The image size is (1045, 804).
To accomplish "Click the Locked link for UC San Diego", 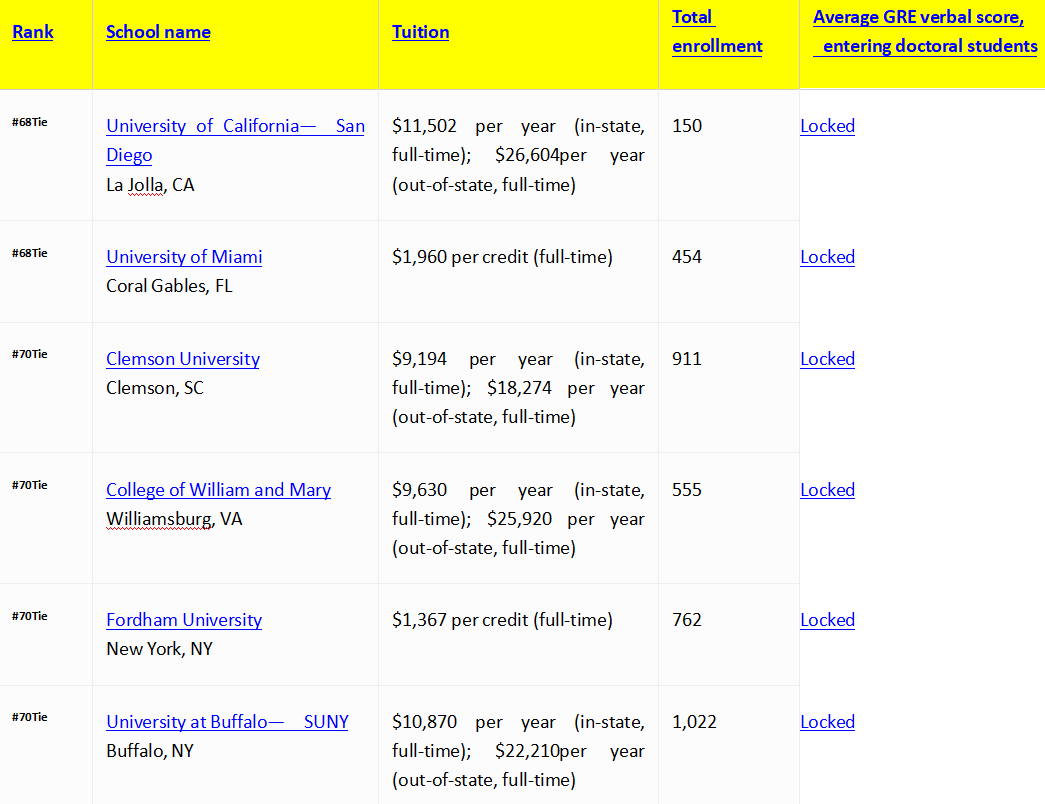I will [x=827, y=126].
